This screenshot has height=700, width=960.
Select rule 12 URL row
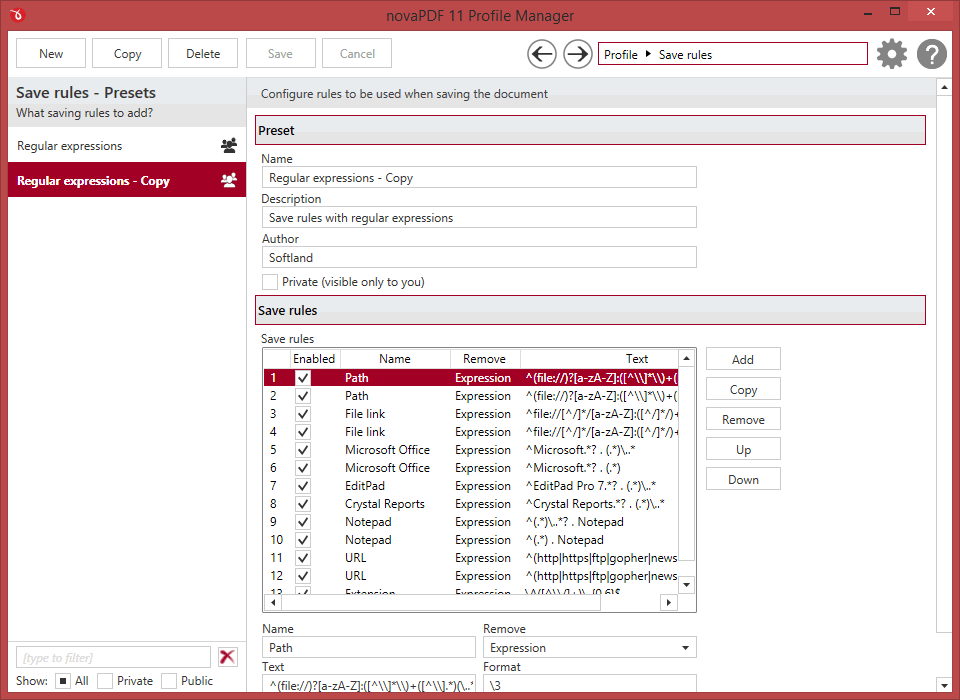(471, 576)
